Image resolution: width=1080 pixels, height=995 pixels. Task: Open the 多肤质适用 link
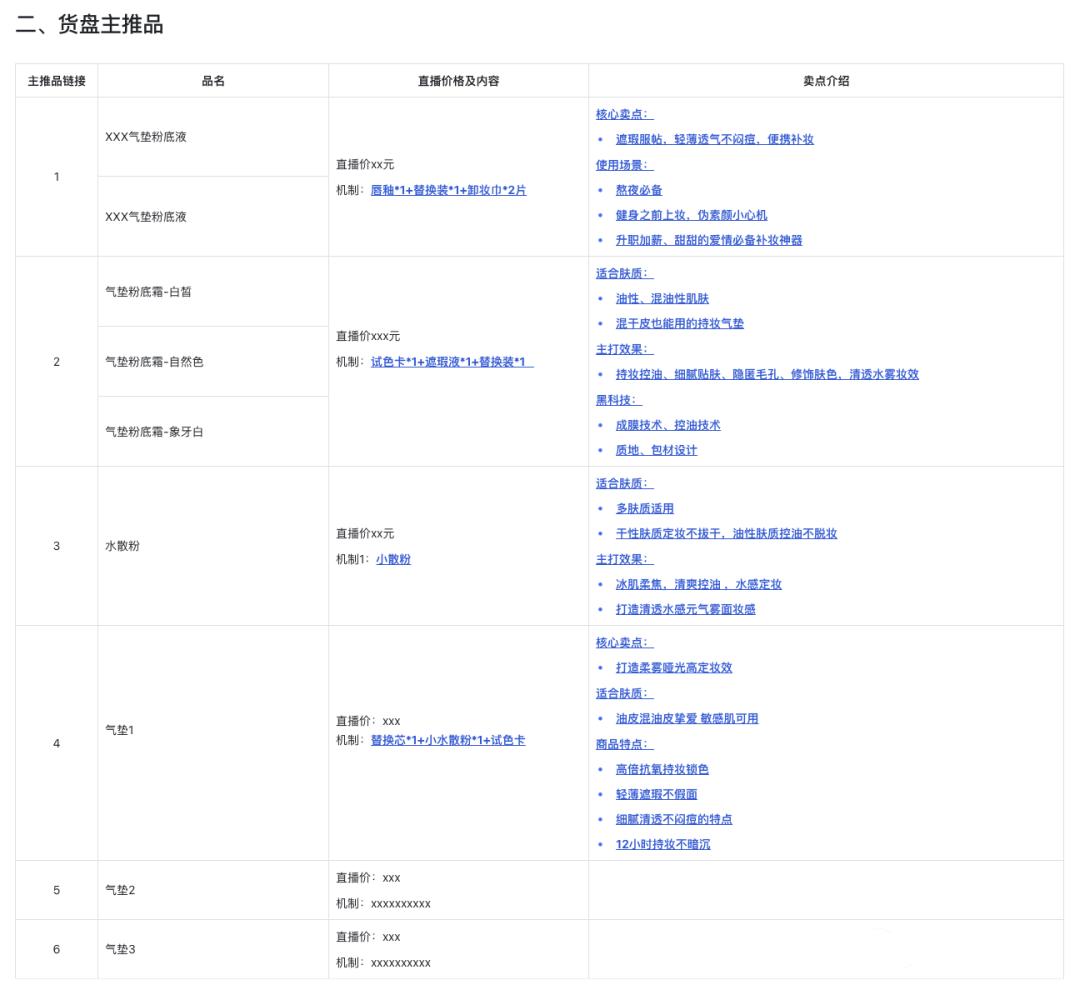646,508
